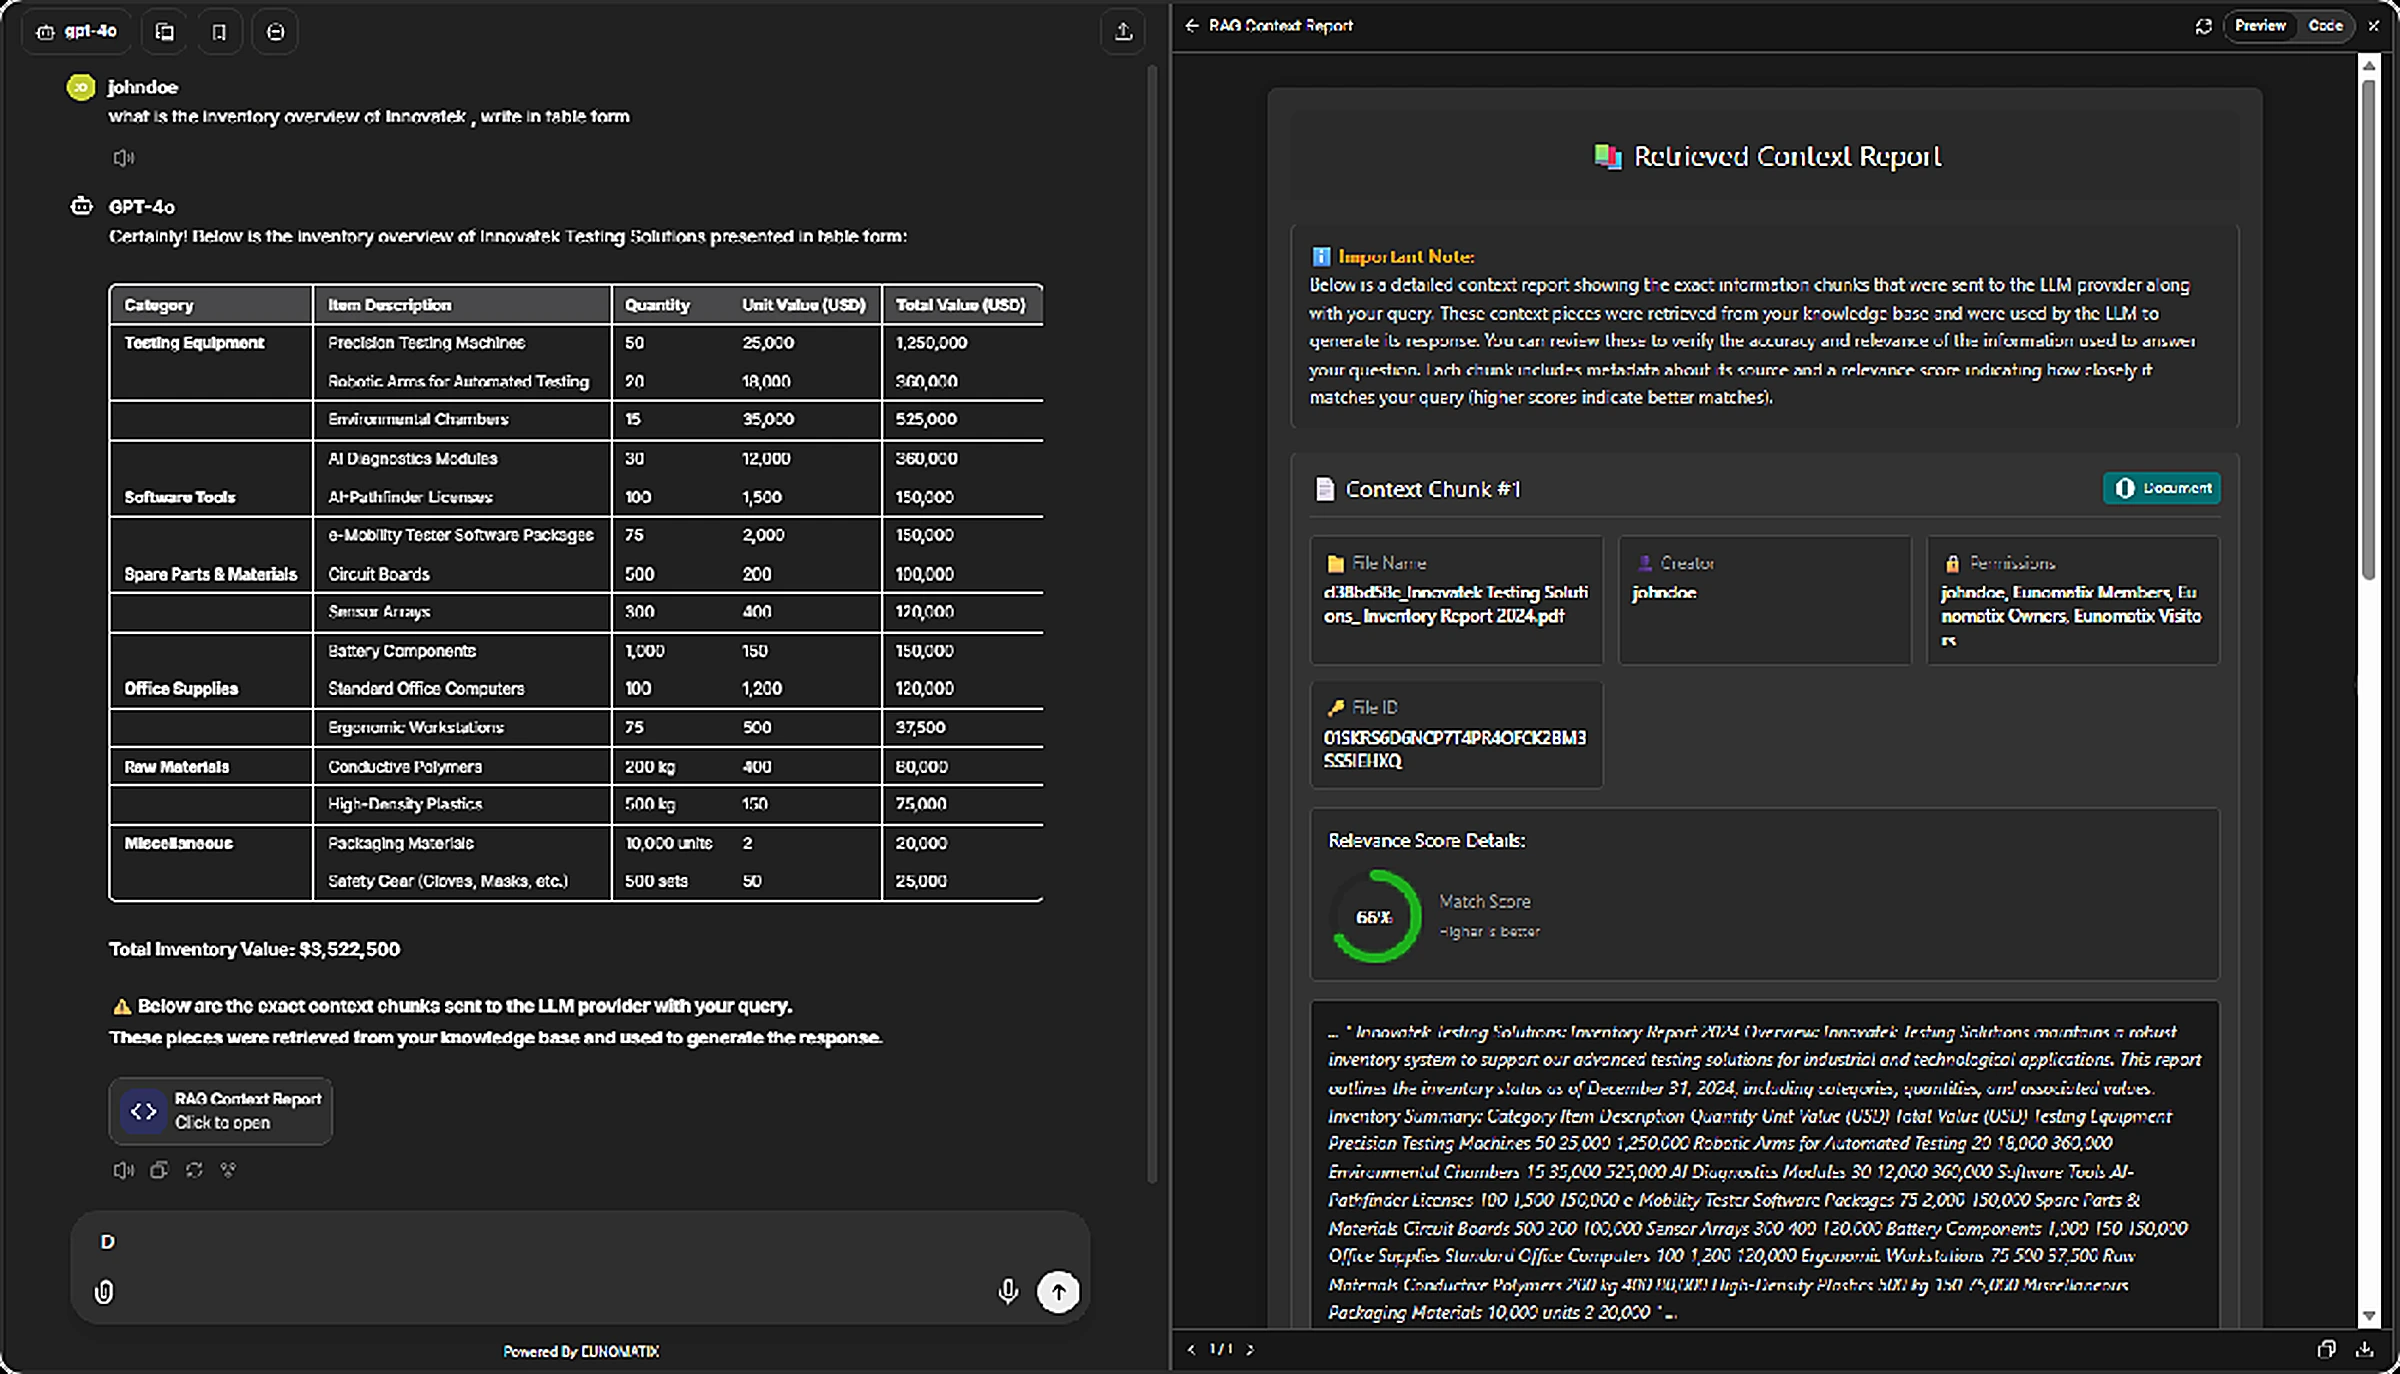Click the fork conversation icon under response
Viewport: 2400px width, 1374px height.
(229, 1170)
